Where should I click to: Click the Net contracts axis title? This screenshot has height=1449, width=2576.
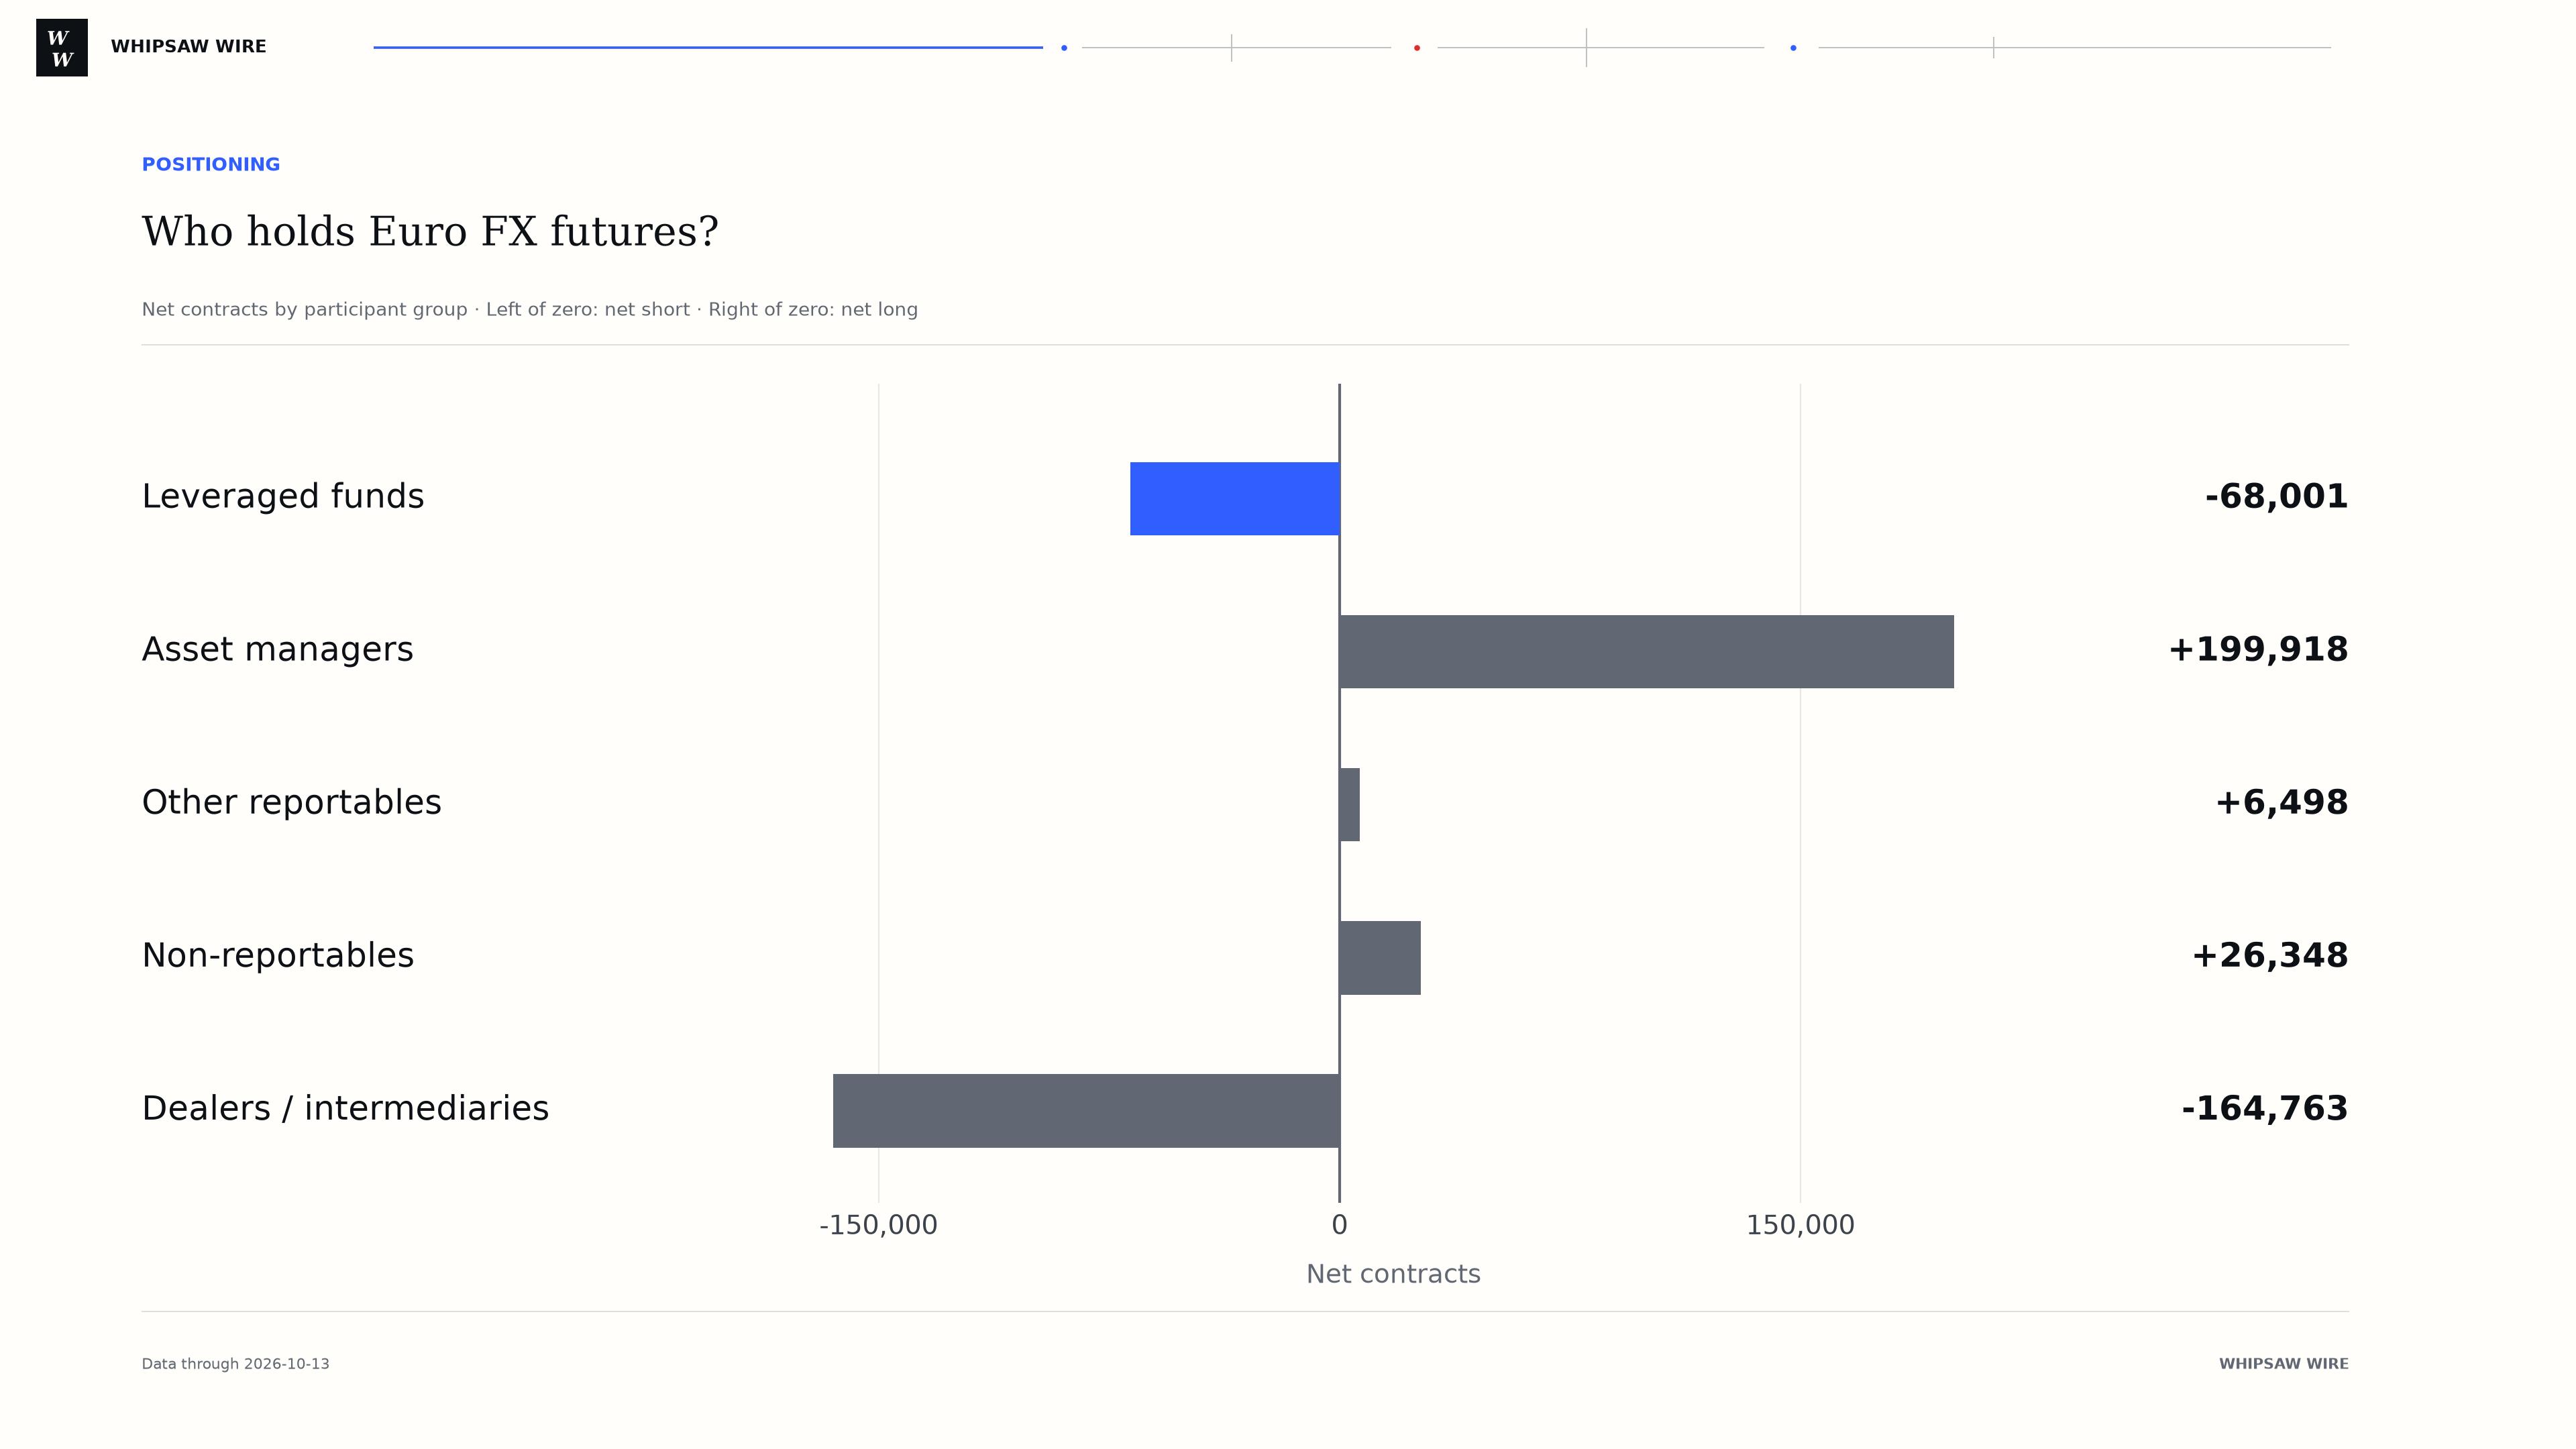(1393, 1275)
